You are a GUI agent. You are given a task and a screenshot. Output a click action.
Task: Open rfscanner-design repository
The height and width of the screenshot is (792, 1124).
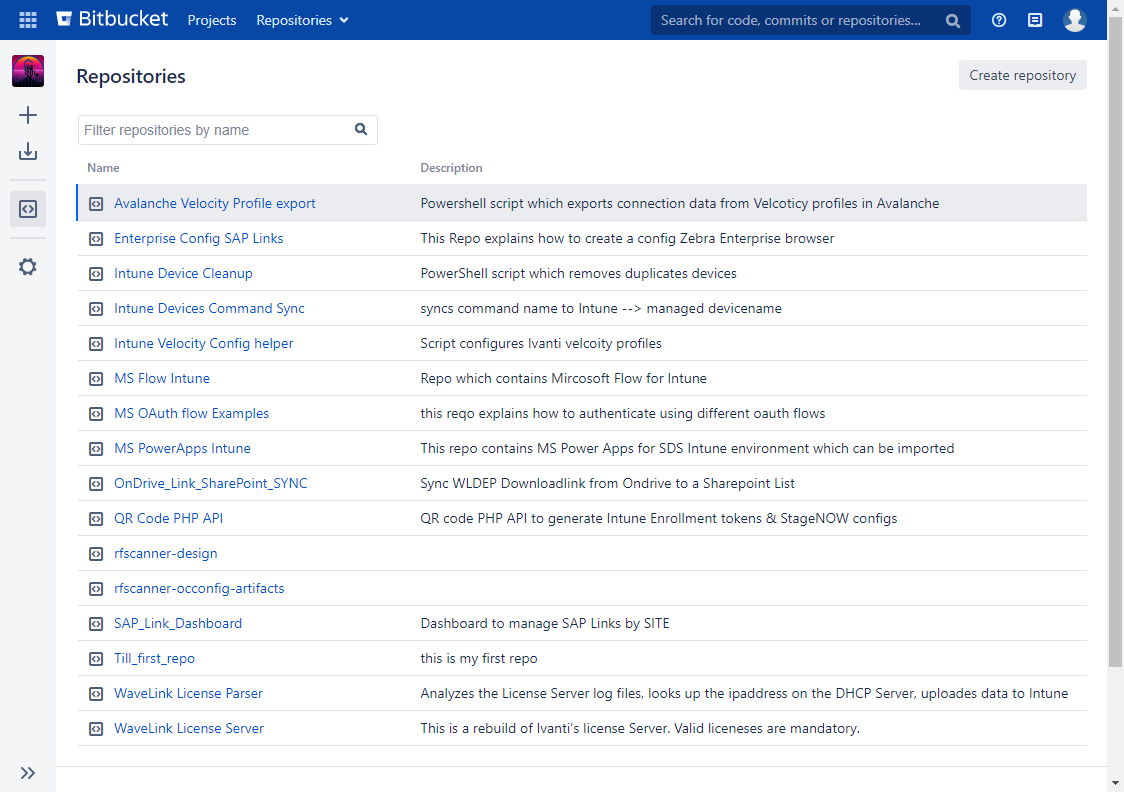point(166,554)
